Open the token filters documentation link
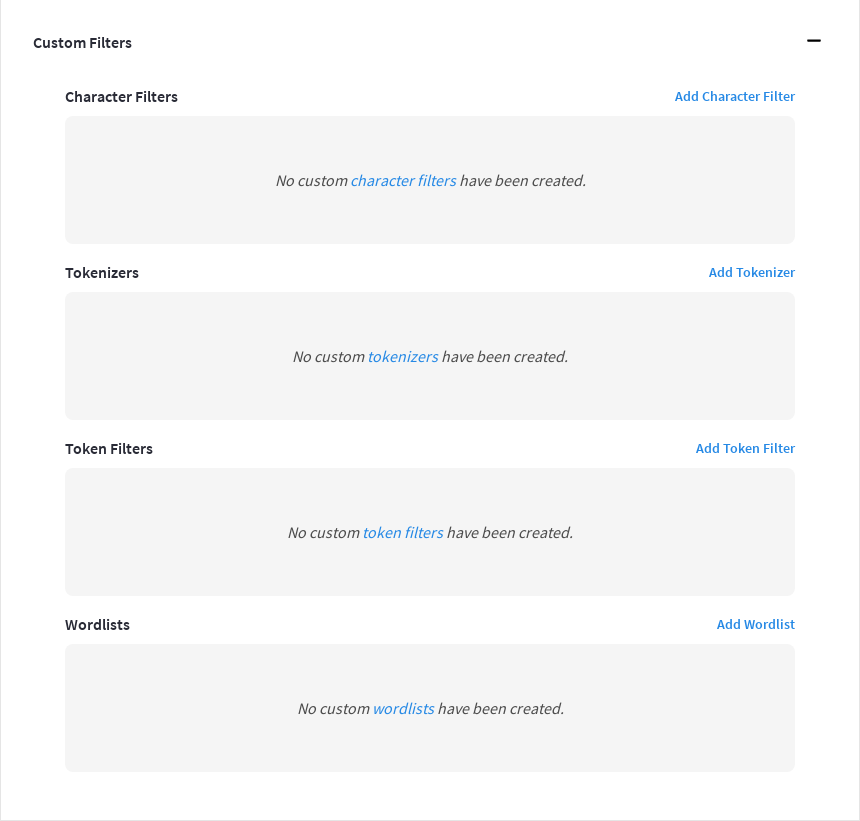This screenshot has height=821, width=860. point(403,532)
